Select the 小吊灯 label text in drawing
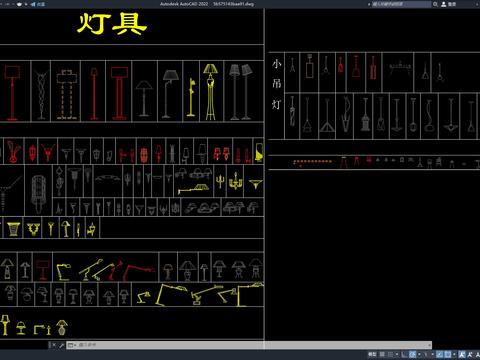Screen dimensions: 480x360 276,84
